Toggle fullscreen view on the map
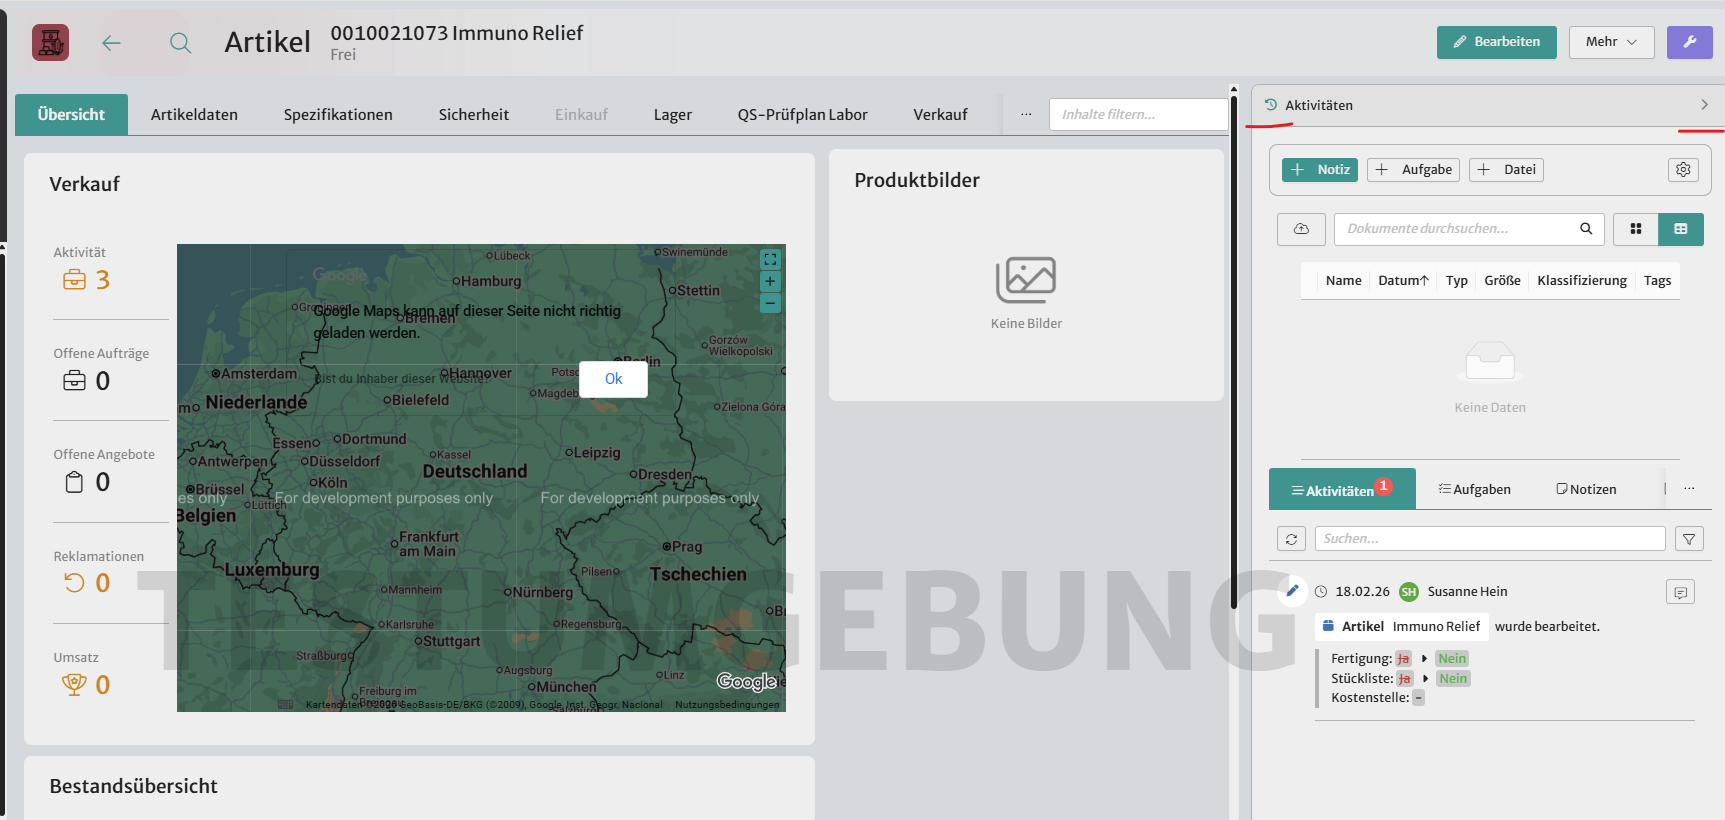The image size is (1725, 820). (x=770, y=259)
